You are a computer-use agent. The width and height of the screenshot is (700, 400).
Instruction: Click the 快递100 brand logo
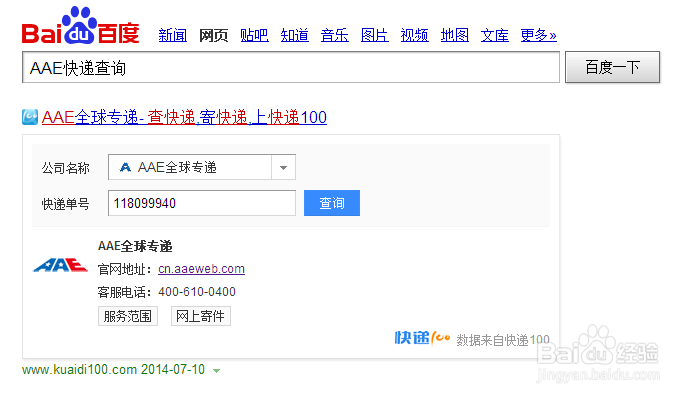coord(422,338)
